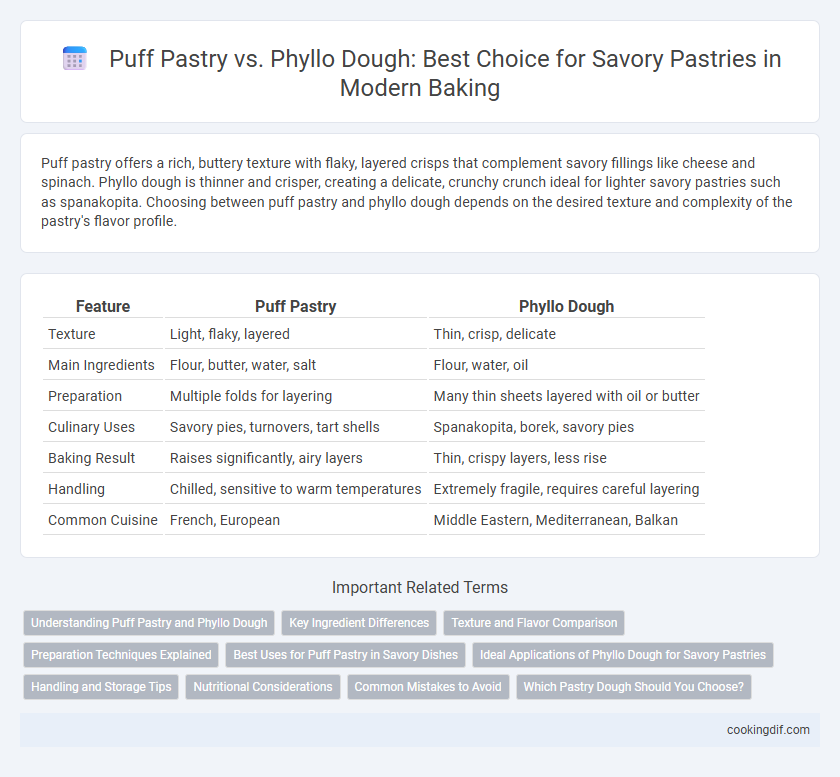
Task: Click the 'Handling and Storage Tips' tag
Action: tap(101, 687)
